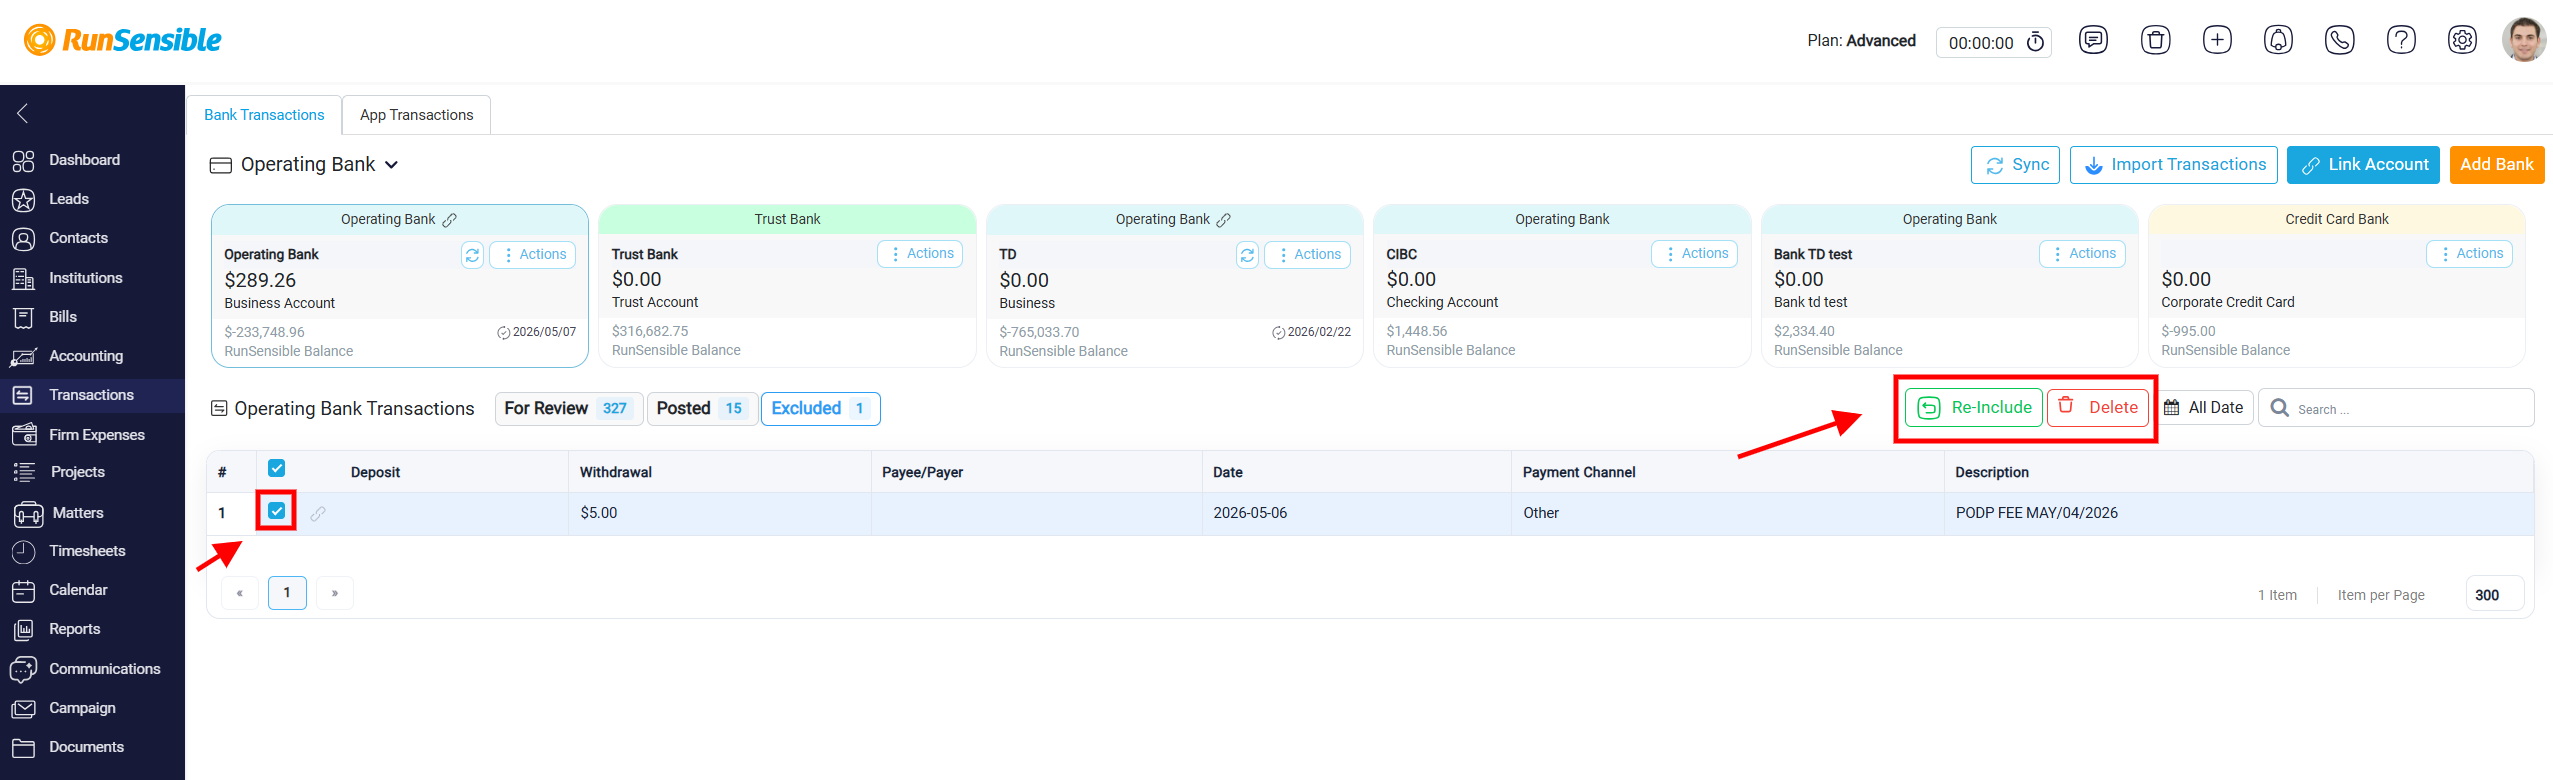Open Actions menu on Bank TD test card
2553x780 pixels.
(x=2082, y=254)
